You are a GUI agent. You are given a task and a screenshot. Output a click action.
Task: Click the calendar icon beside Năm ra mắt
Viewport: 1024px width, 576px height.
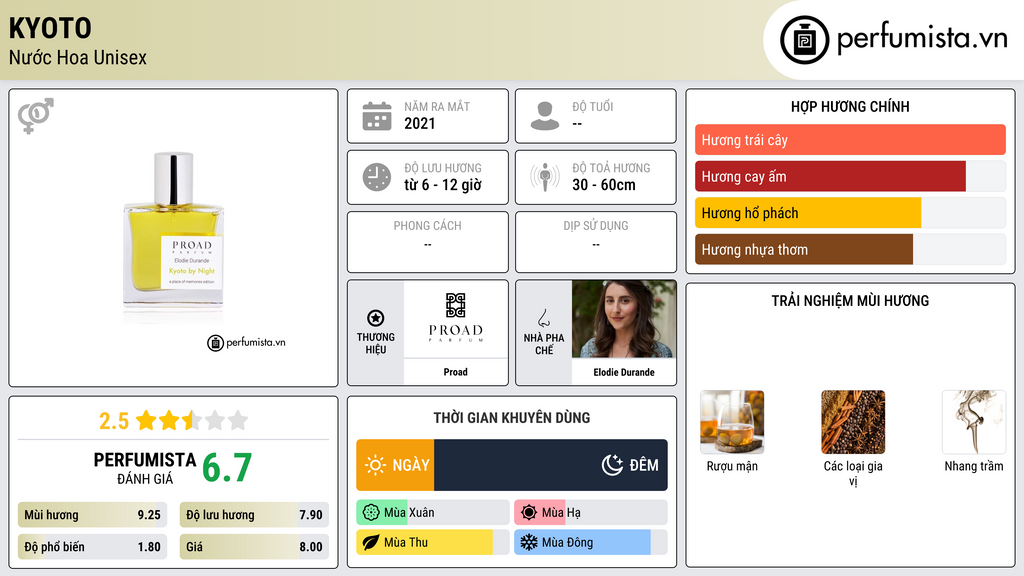pos(377,116)
